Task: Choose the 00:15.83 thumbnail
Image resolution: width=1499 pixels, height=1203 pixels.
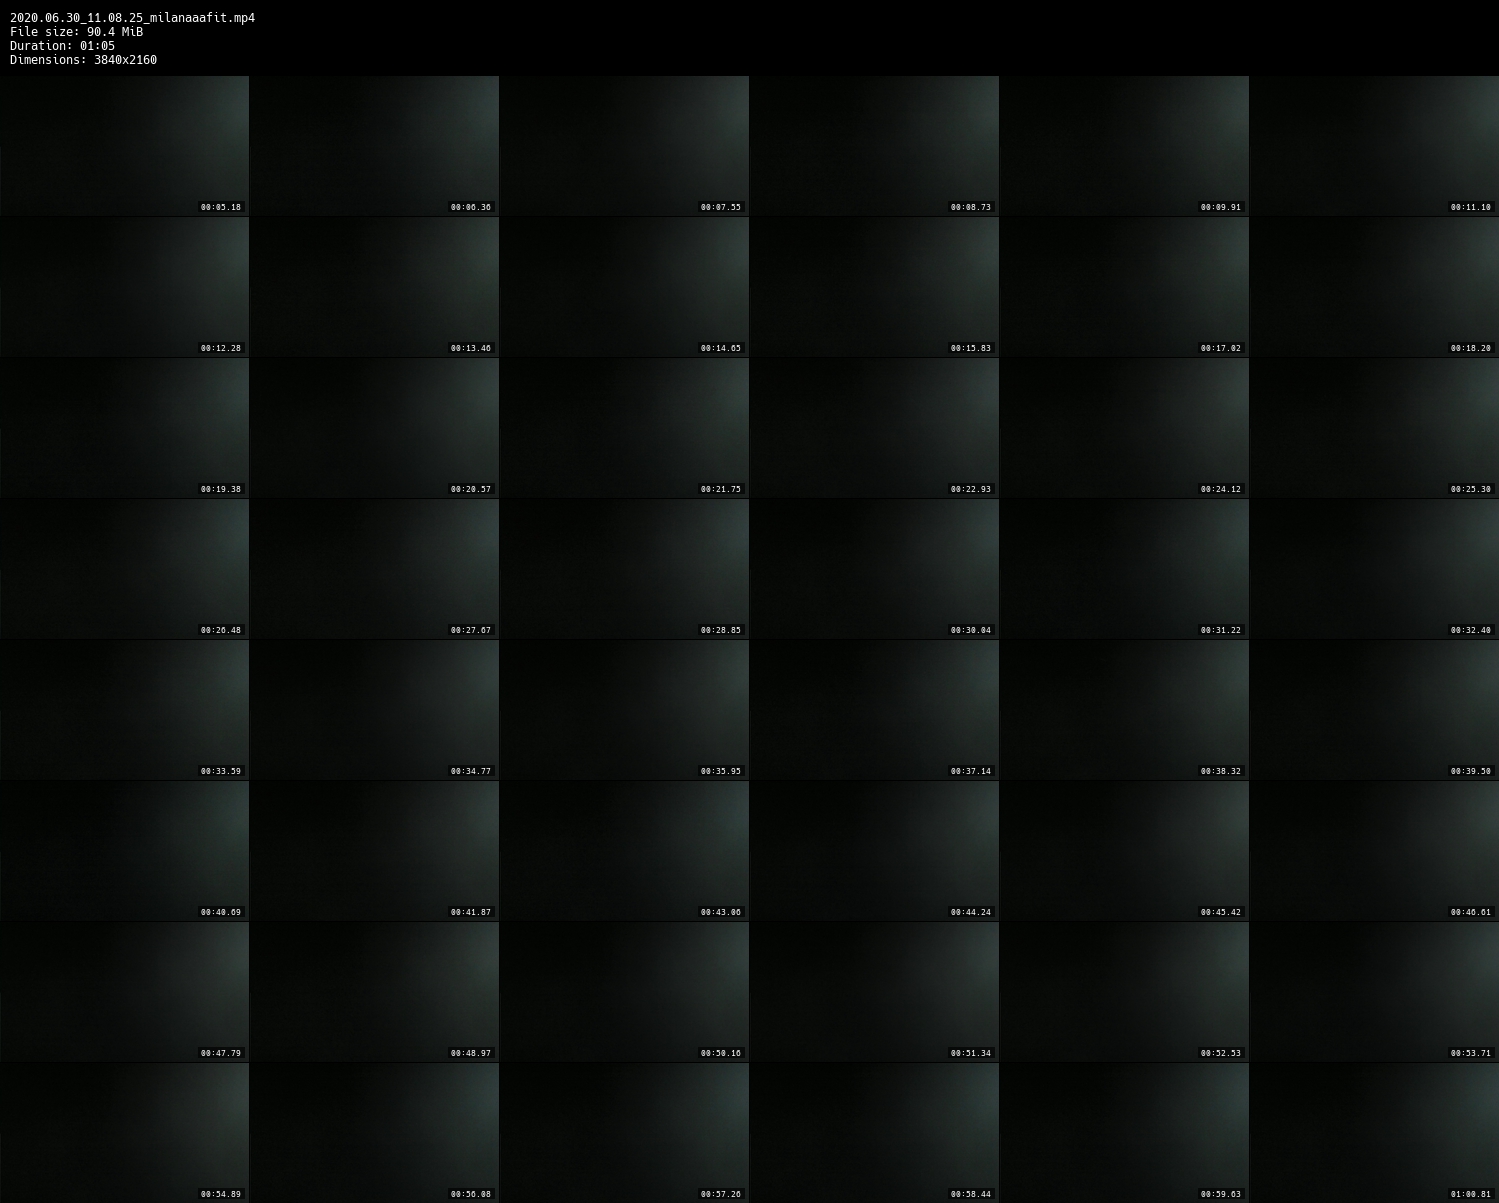Action: tap(874, 287)
